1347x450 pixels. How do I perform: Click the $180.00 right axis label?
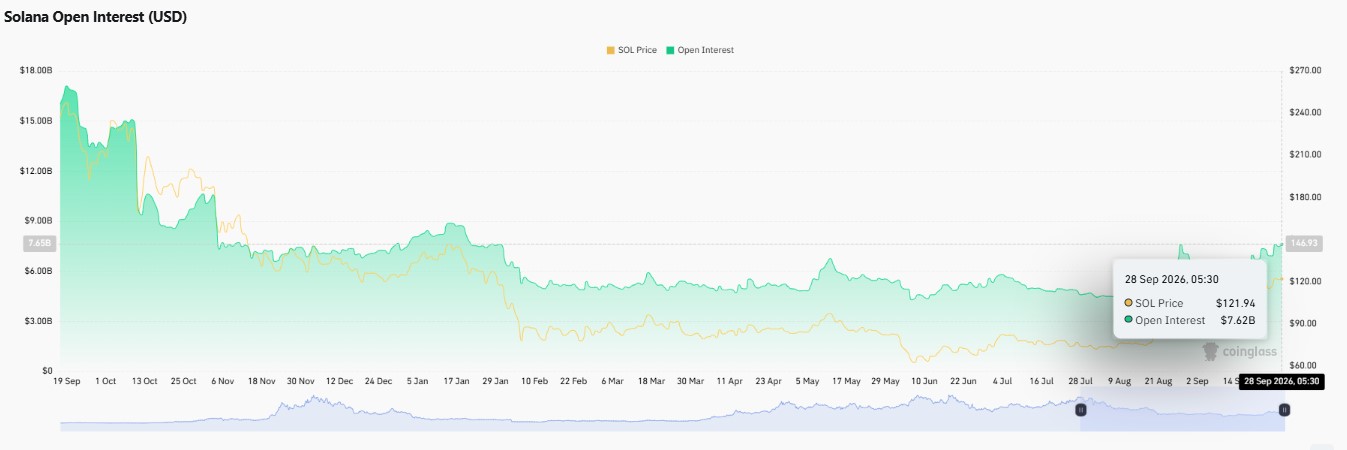pyautogui.click(x=1306, y=196)
